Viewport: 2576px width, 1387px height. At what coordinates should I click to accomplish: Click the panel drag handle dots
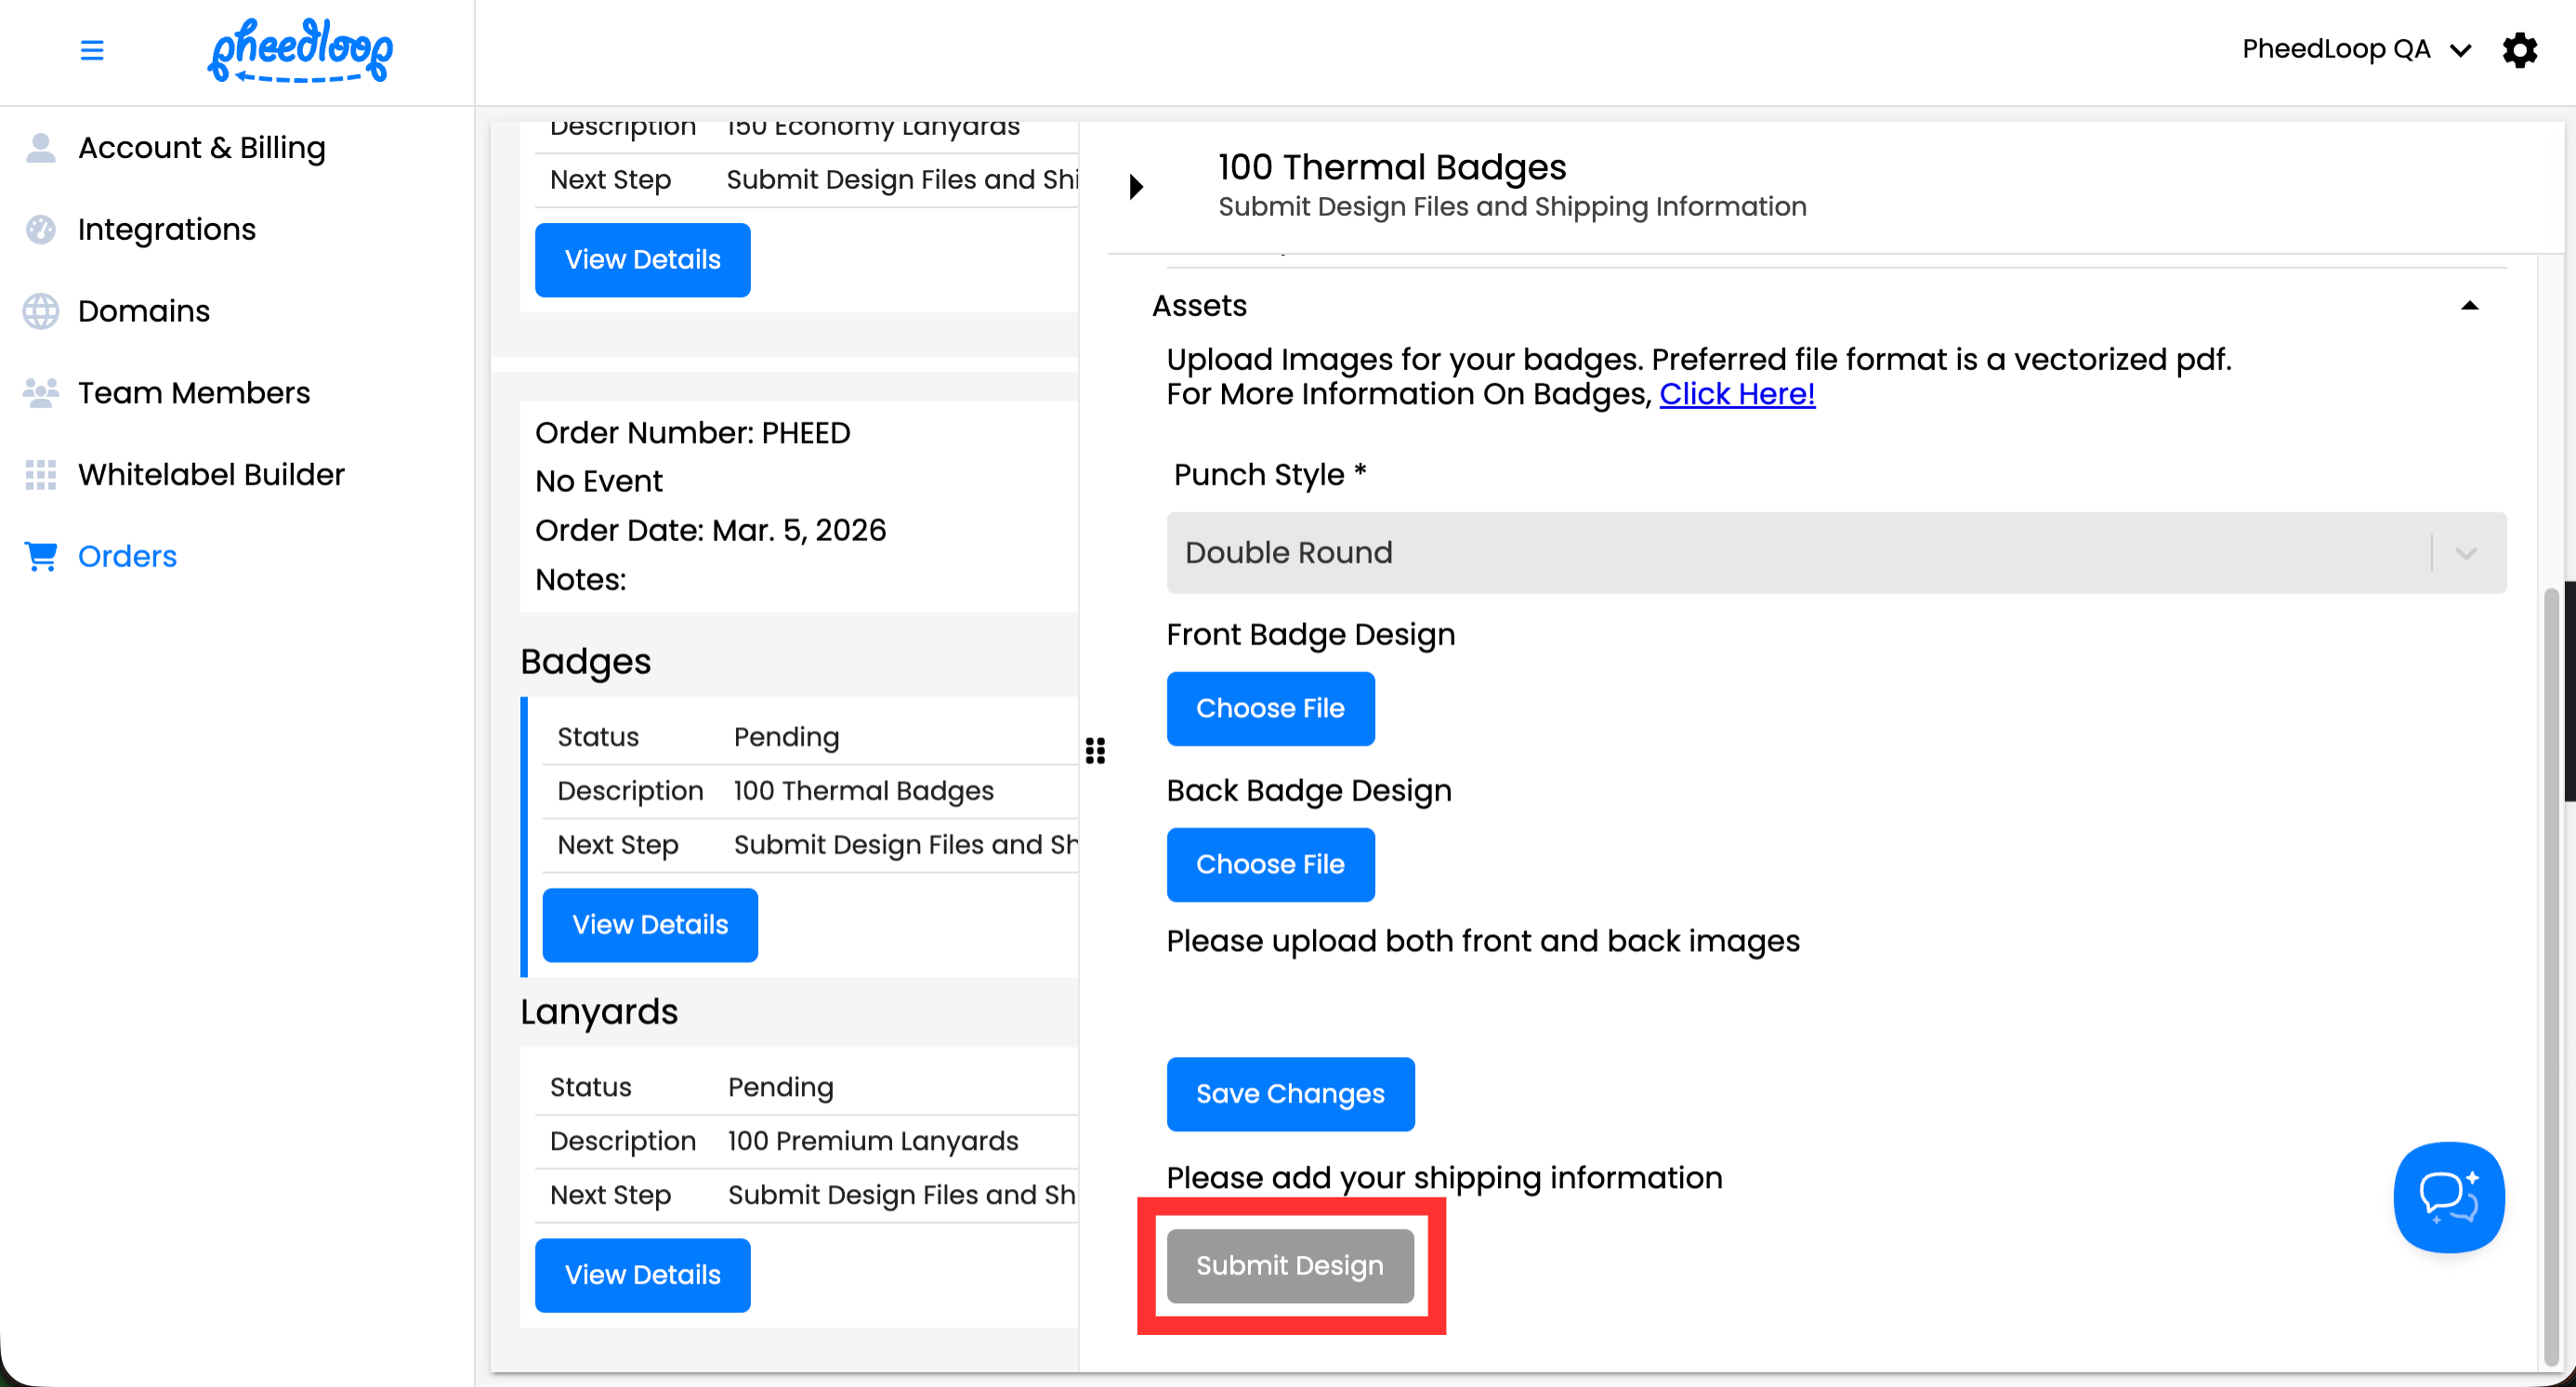[1095, 750]
